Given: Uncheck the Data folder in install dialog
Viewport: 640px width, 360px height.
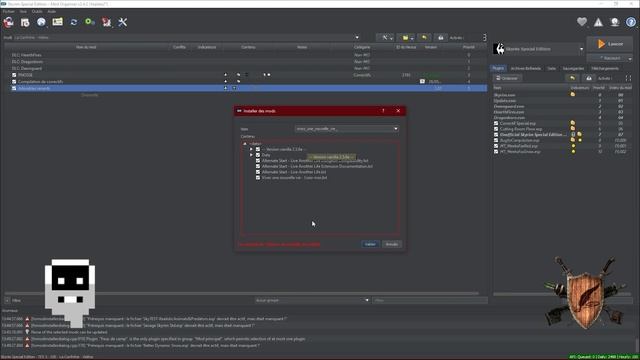Looking at the screenshot, I should pos(258,155).
